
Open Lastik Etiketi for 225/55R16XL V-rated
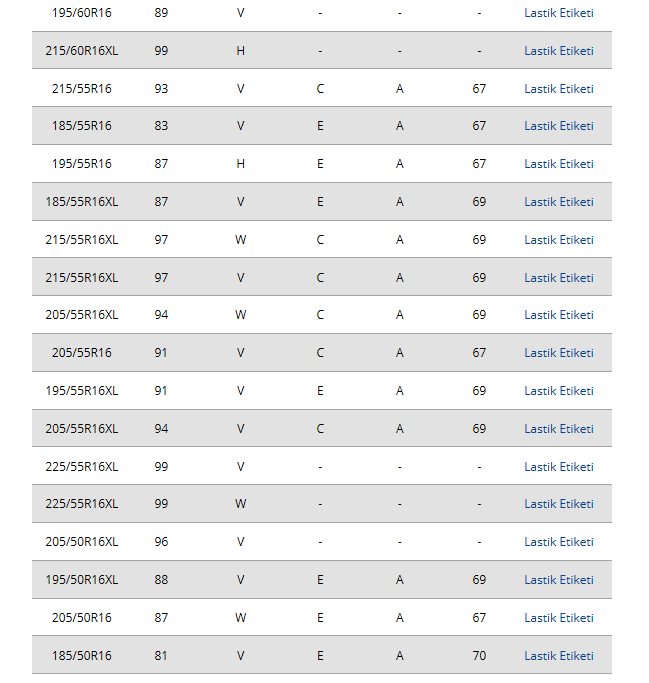click(x=558, y=467)
